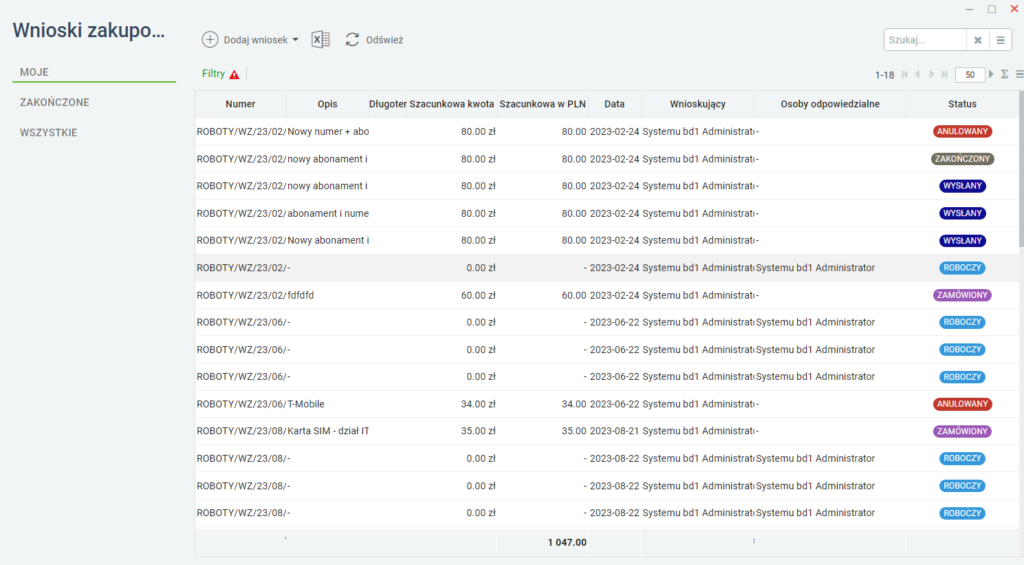The width and height of the screenshot is (1024, 565).
Task: Click the 34.00 zł amount cell
Action: click(451, 404)
